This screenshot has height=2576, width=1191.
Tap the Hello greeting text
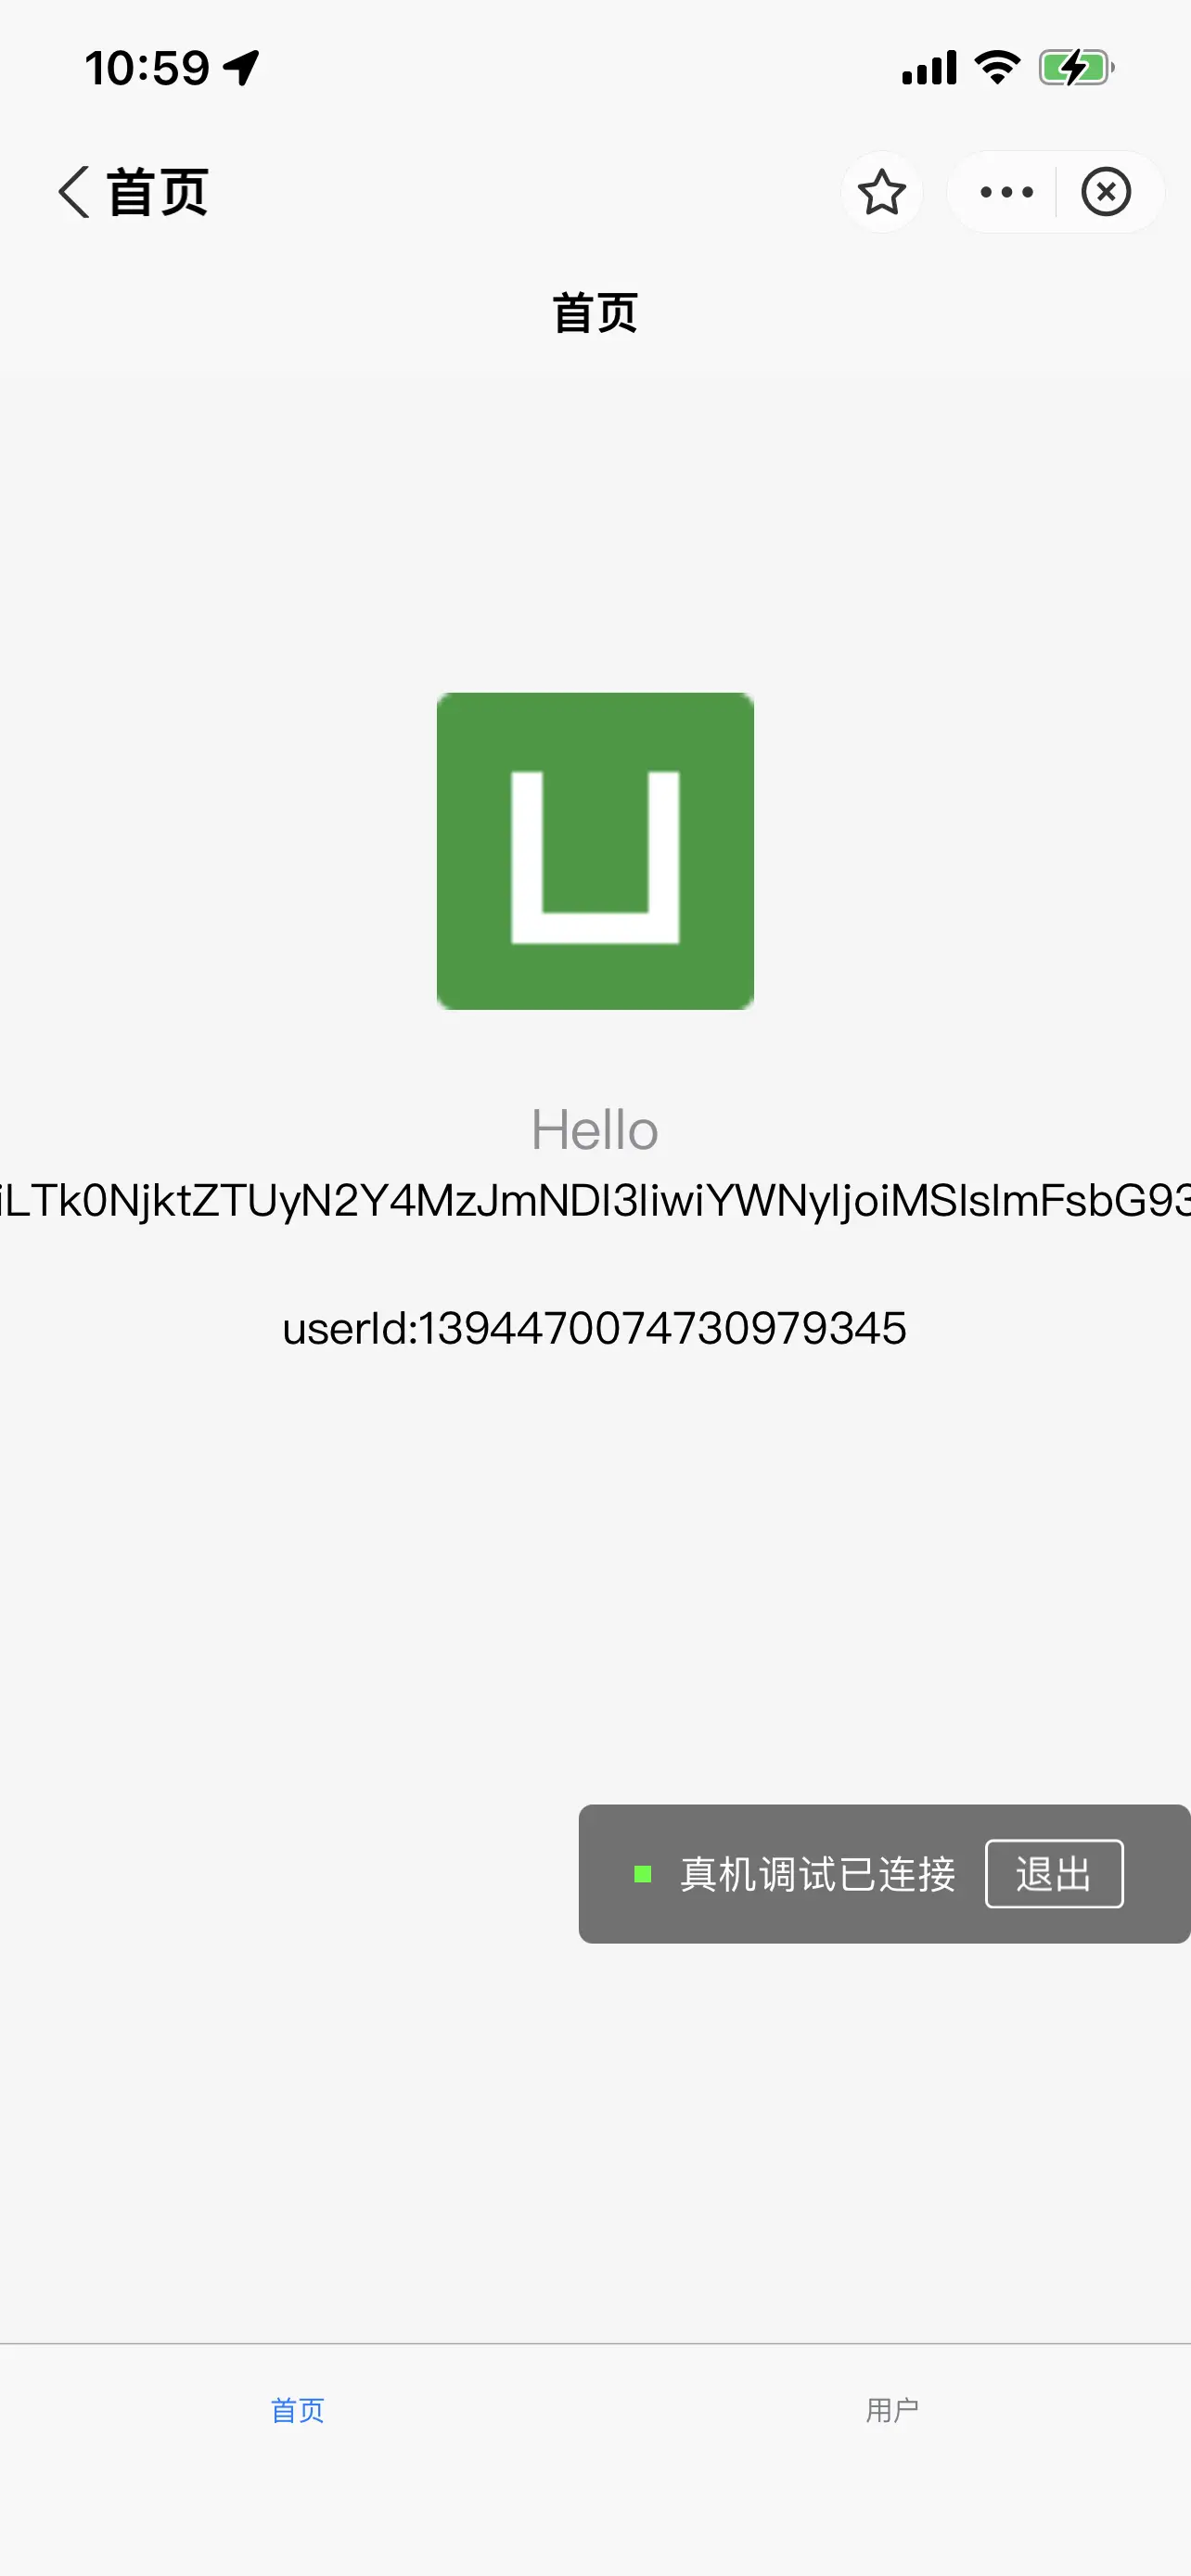(595, 1130)
